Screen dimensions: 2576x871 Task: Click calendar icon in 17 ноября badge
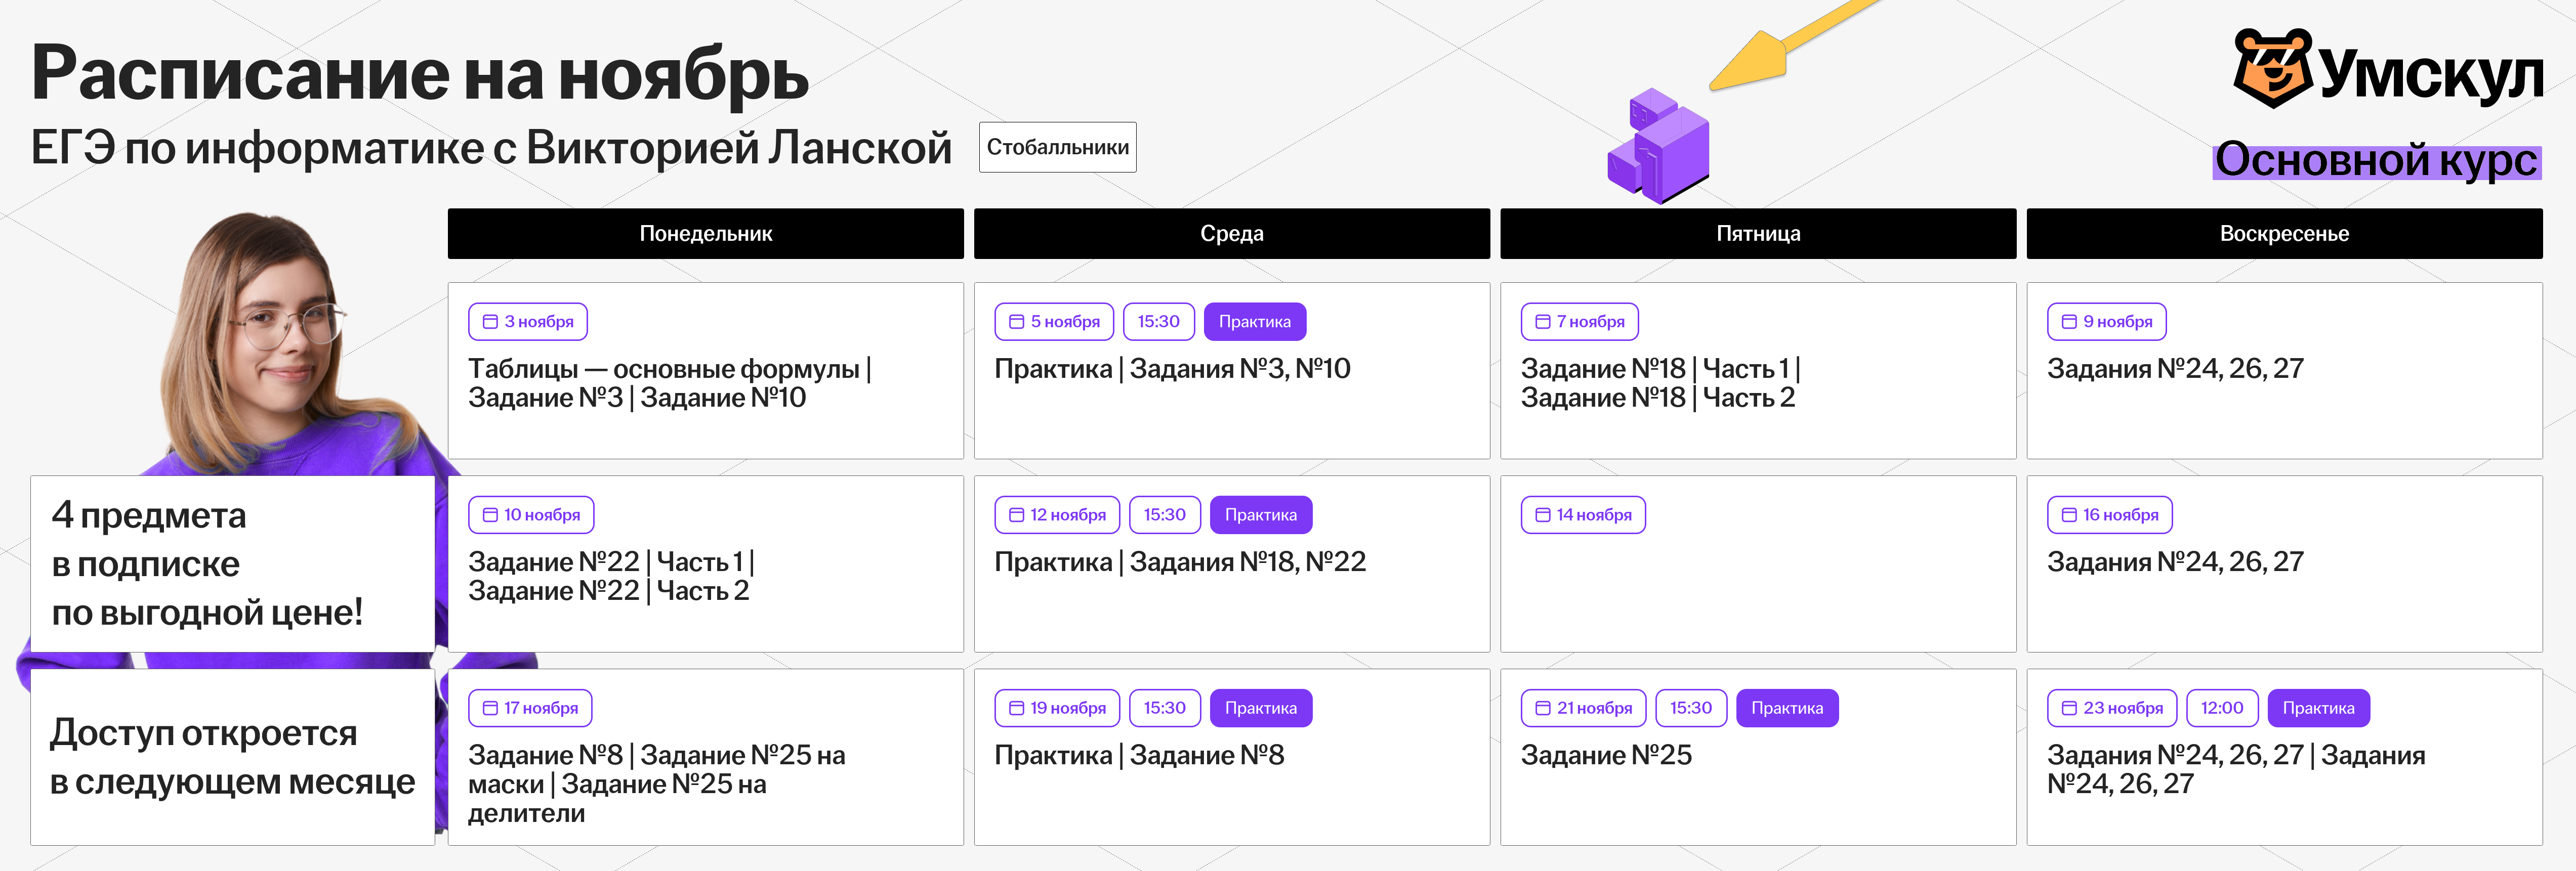pos(490,708)
